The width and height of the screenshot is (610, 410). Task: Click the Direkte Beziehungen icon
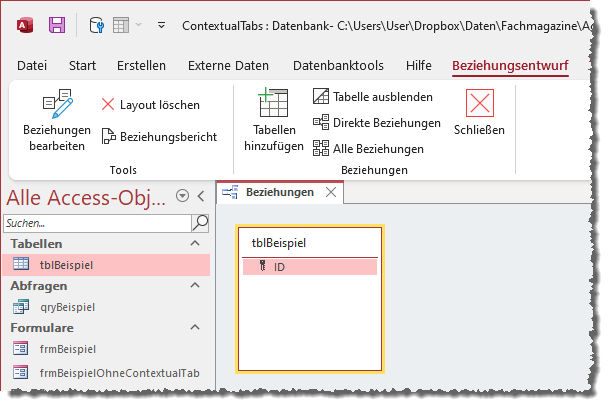click(x=321, y=122)
